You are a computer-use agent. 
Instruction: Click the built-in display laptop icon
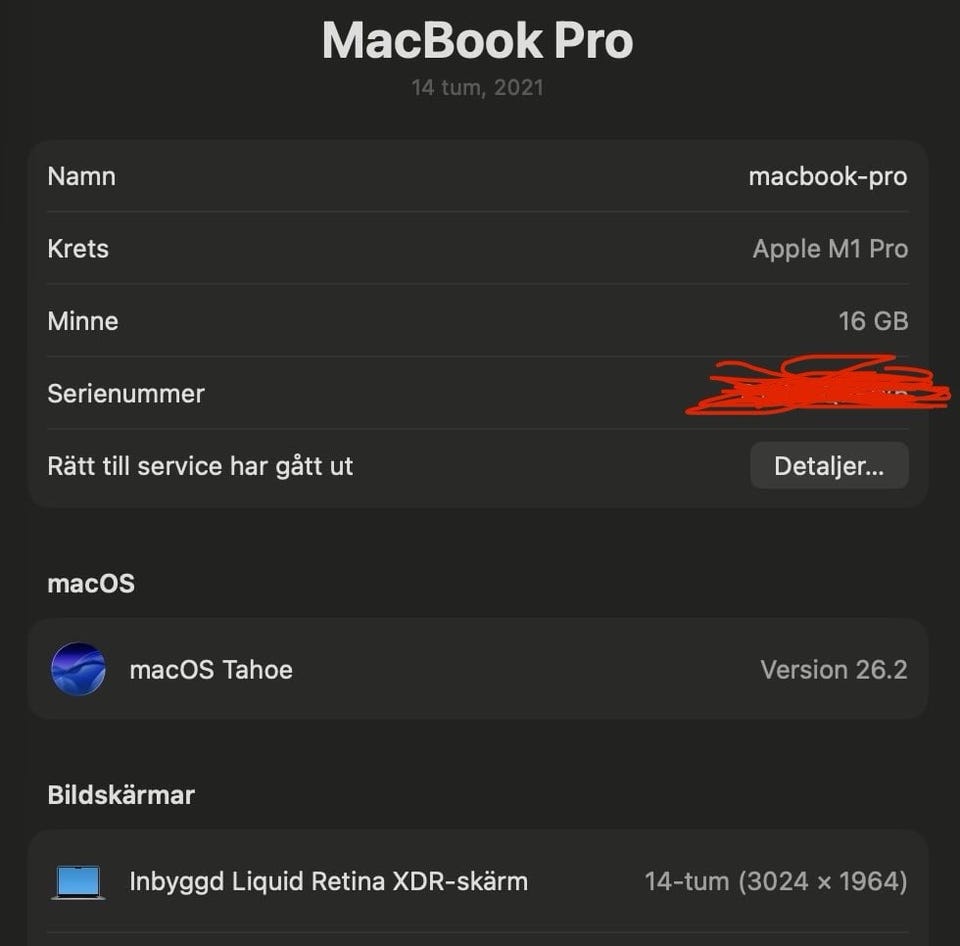click(x=78, y=882)
